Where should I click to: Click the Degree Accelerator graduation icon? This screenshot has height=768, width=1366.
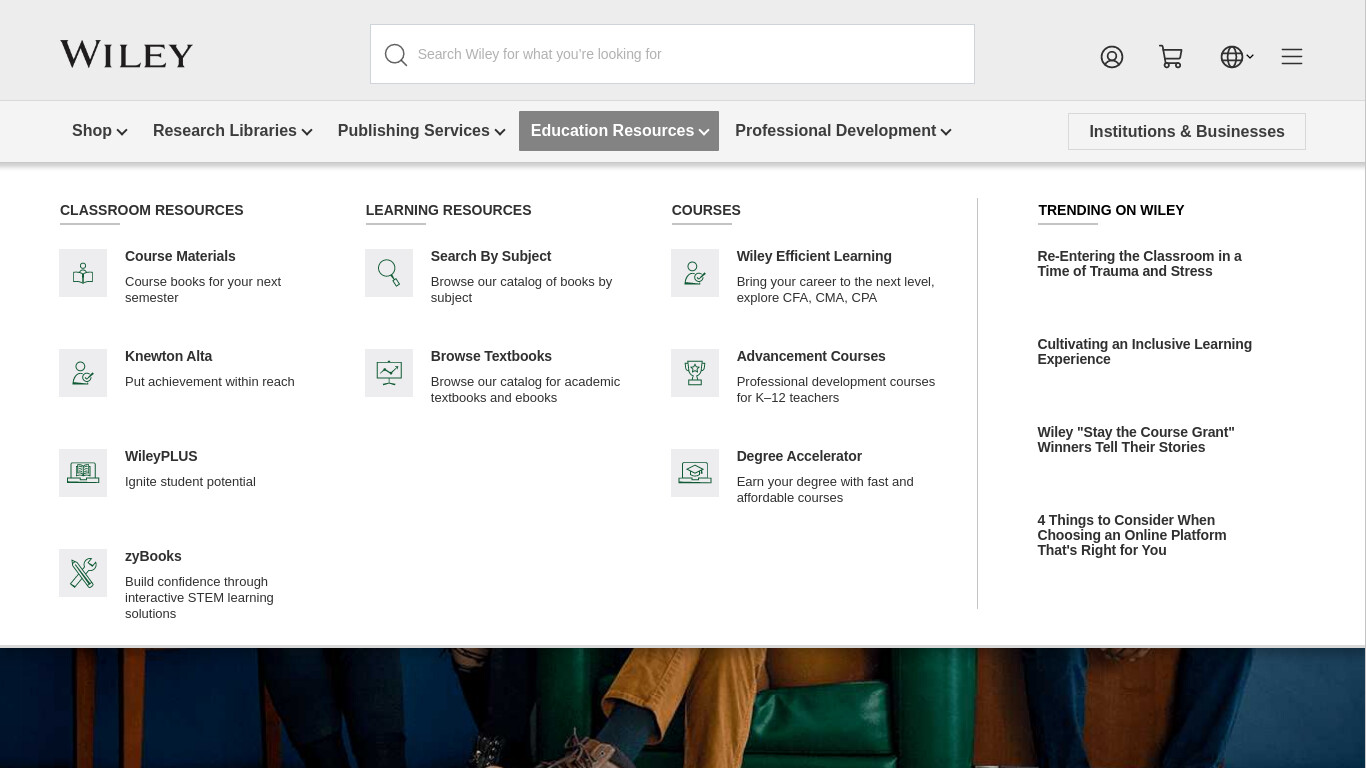(x=695, y=473)
